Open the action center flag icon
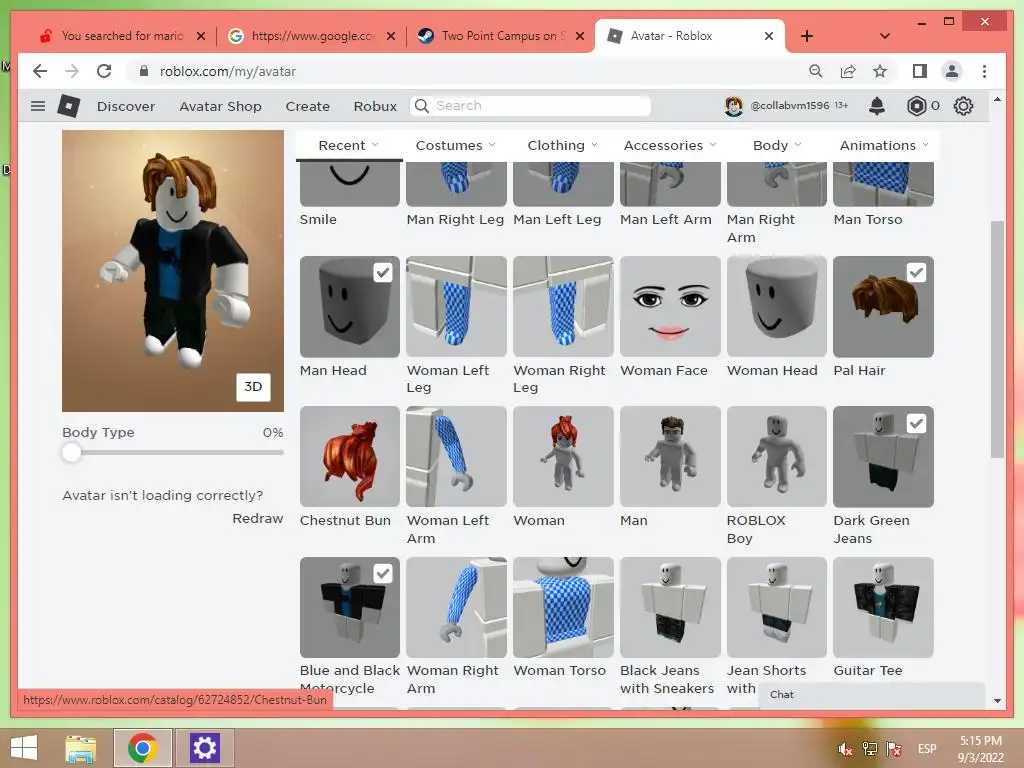Screen dimensions: 1024x768 [893, 749]
